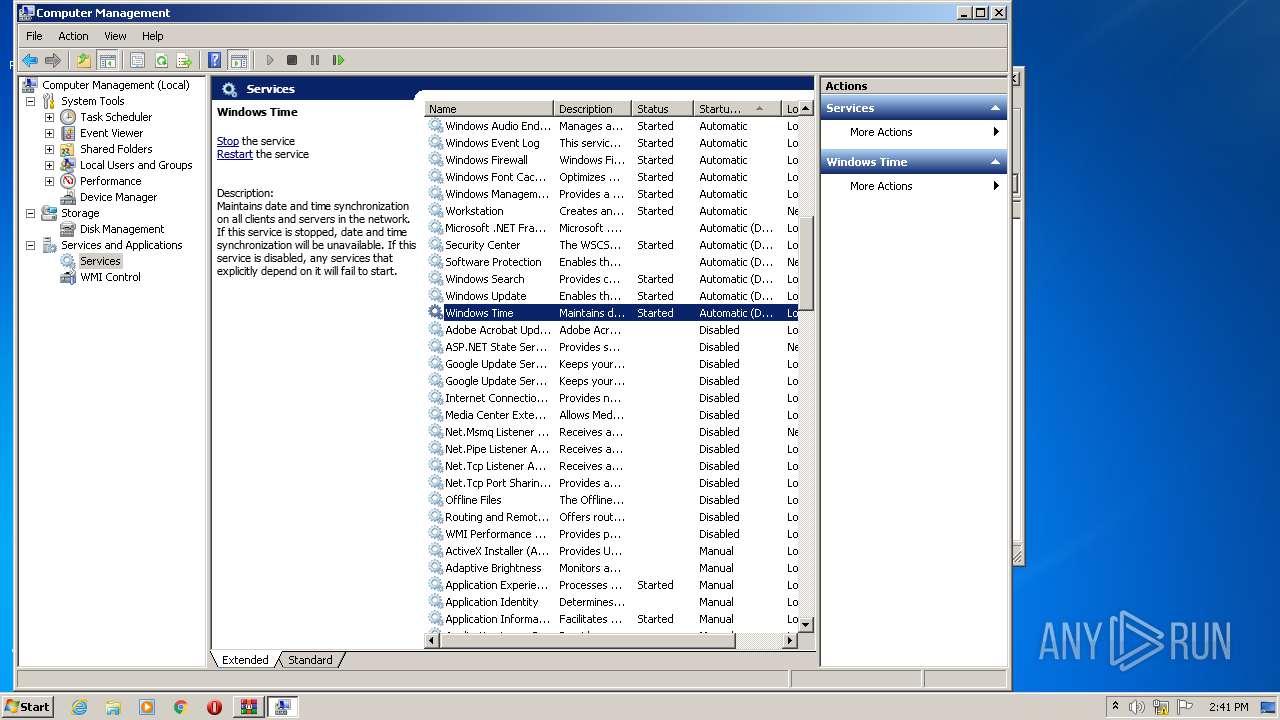This screenshot has height=720, width=1280.
Task: Select the Security Center service row
Action: [x=612, y=245]
